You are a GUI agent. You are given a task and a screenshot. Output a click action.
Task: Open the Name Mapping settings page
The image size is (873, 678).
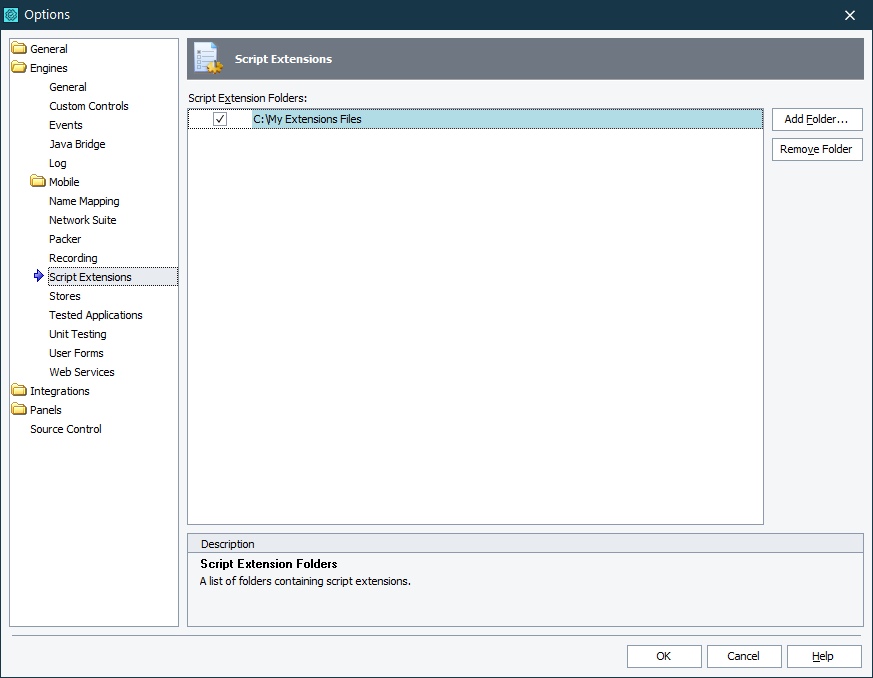coord(84,200)
